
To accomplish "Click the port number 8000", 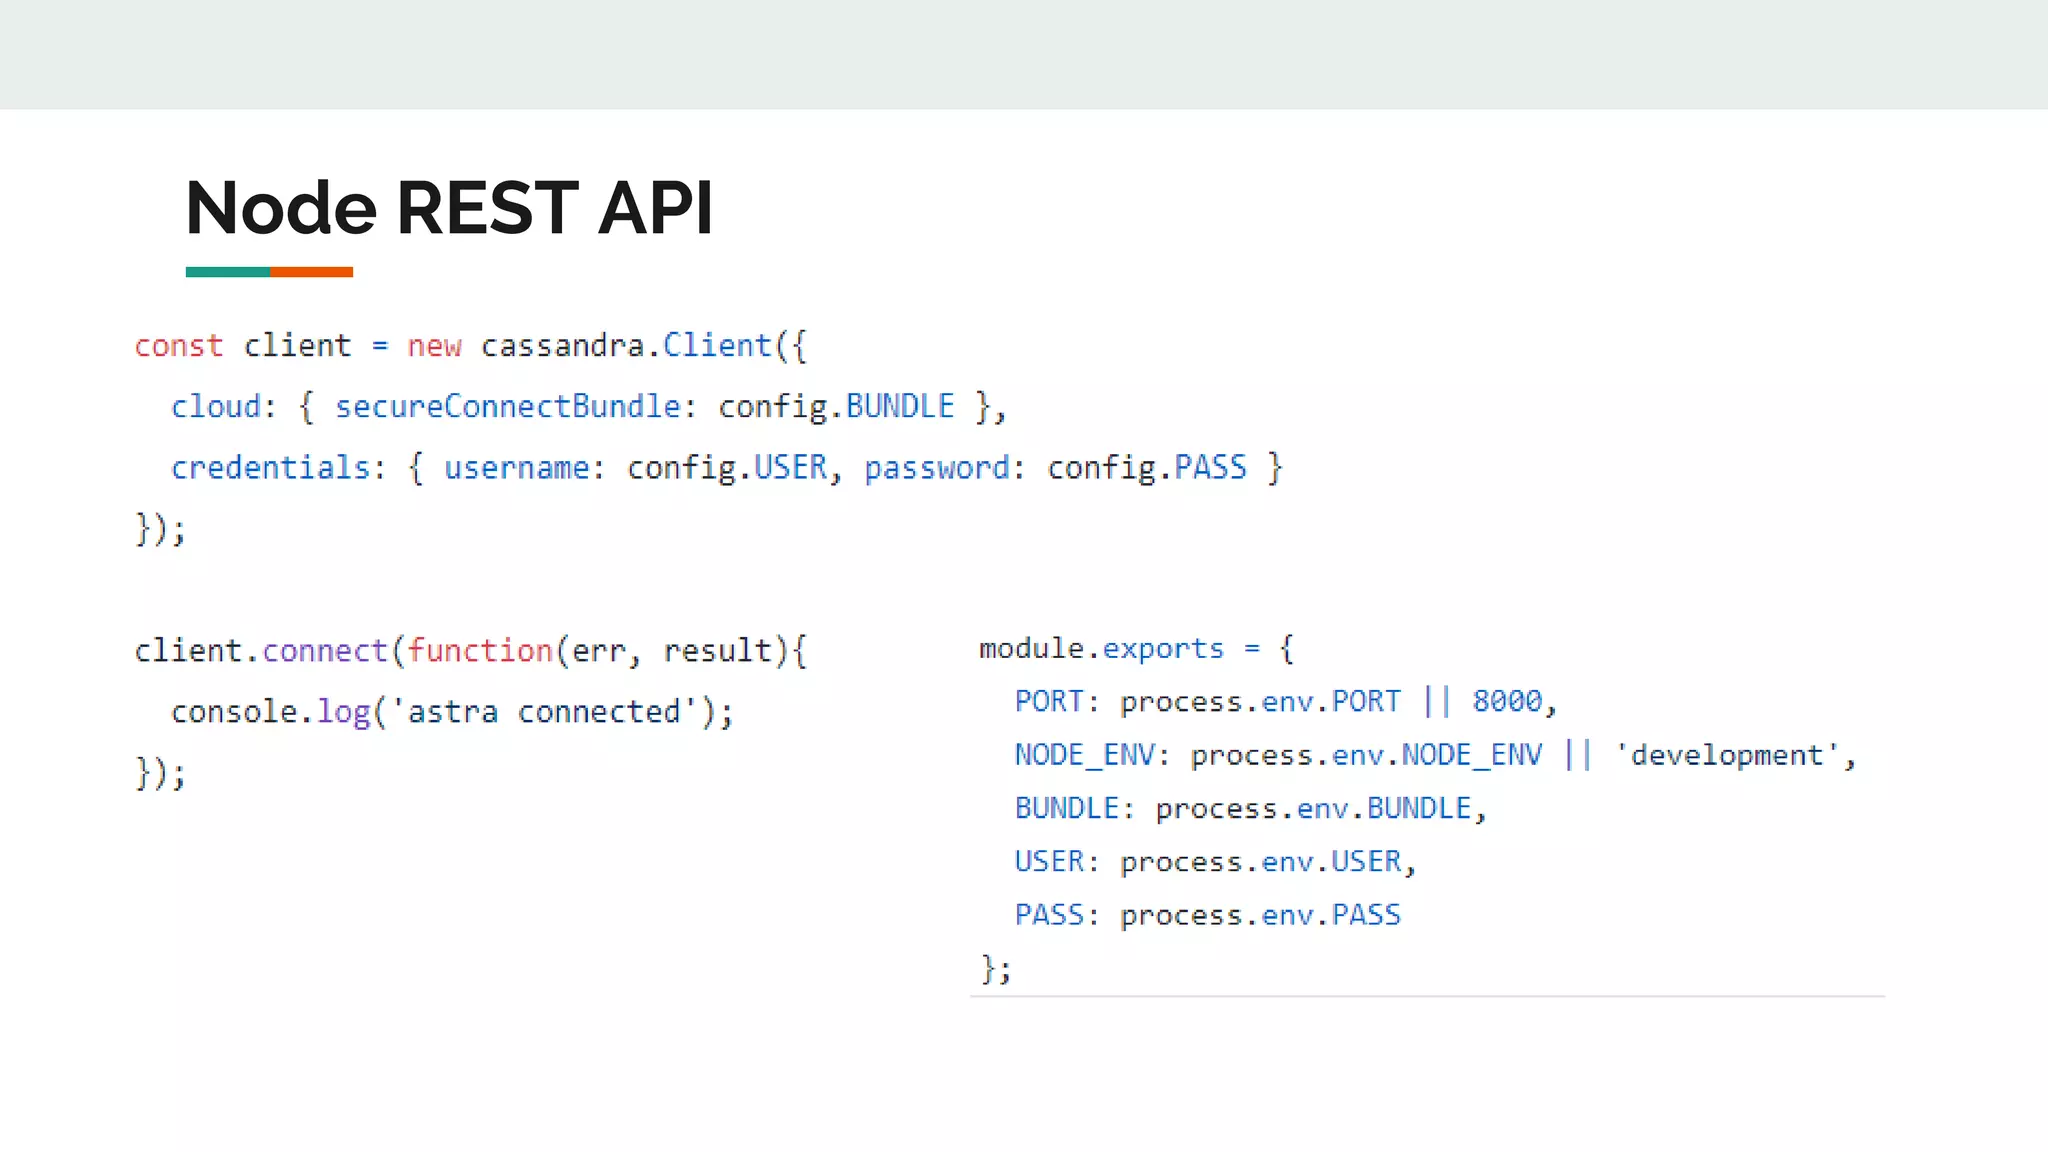I will point(1507,702).
